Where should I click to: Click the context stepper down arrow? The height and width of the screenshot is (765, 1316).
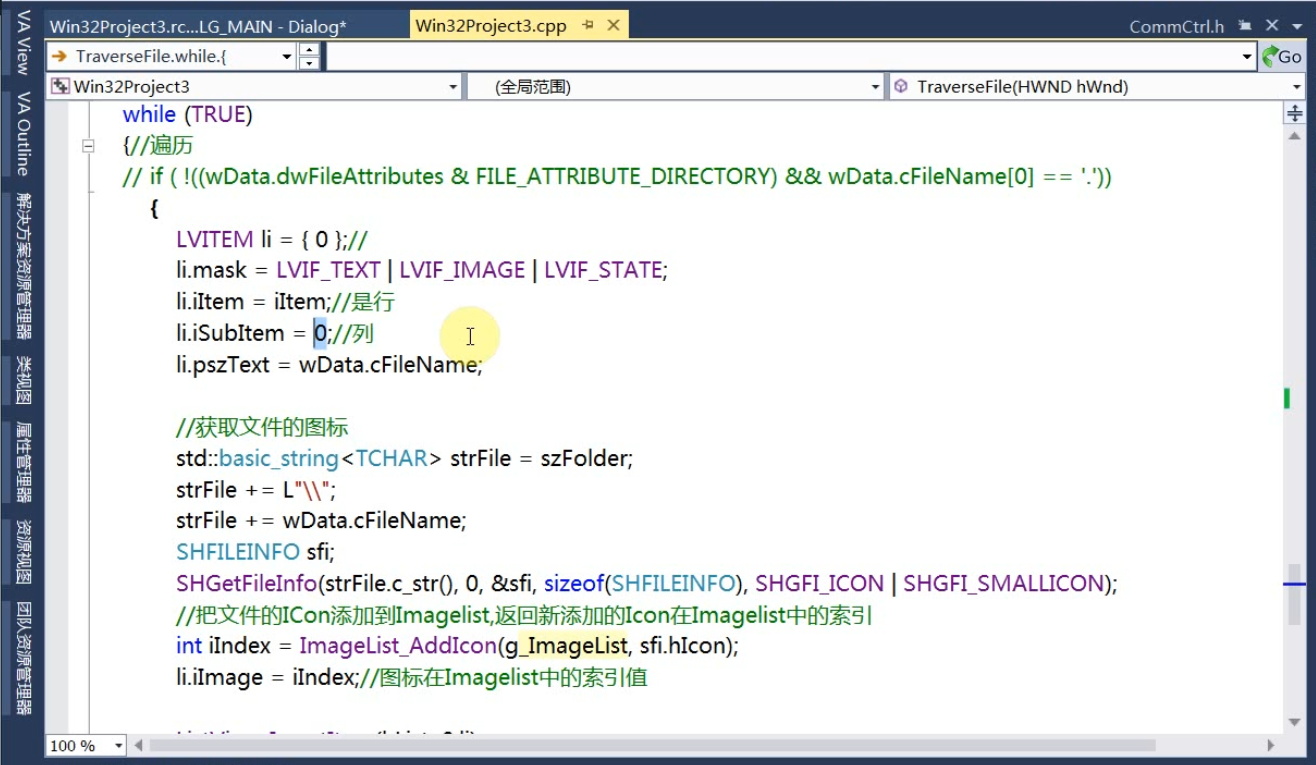pyautogui.click(x=309, y=63)
